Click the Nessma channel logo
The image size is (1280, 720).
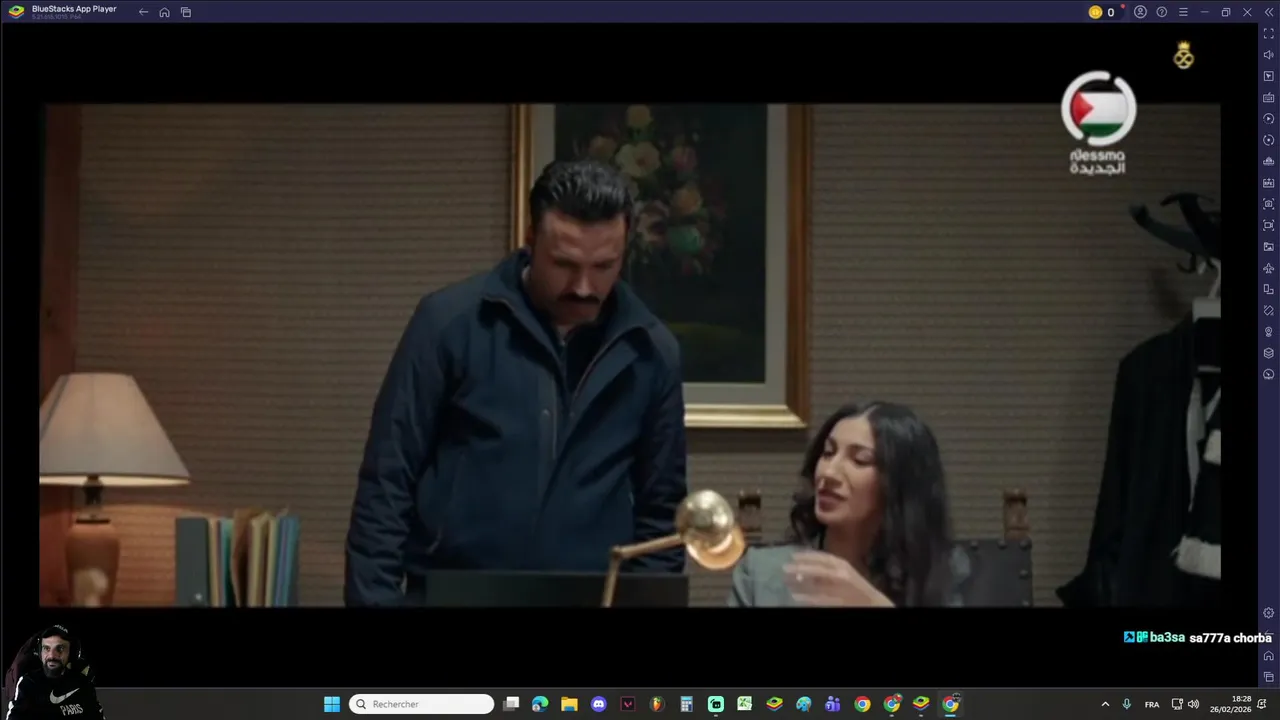tap(1098, 122)
